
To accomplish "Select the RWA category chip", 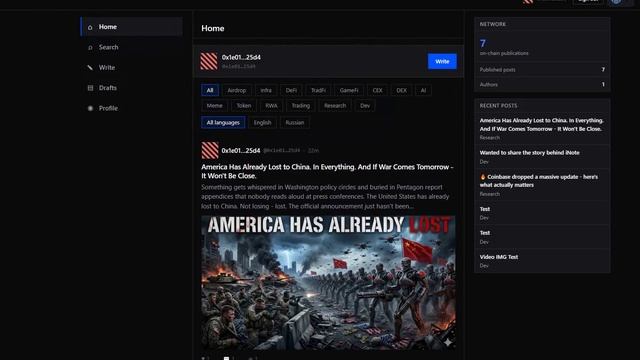I will point(271,106).
